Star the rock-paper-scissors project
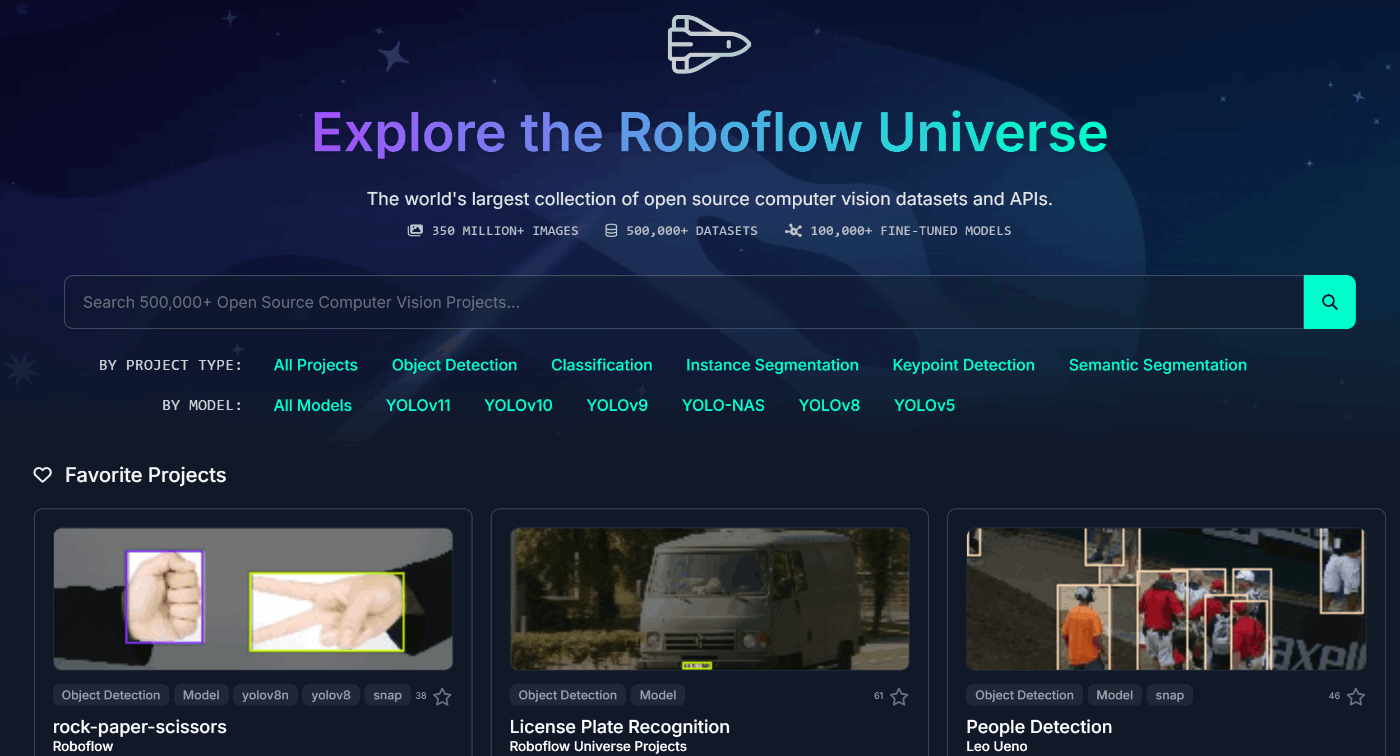Image resolution: width=1400 pixels, height=756 pixels. (442, 697)
